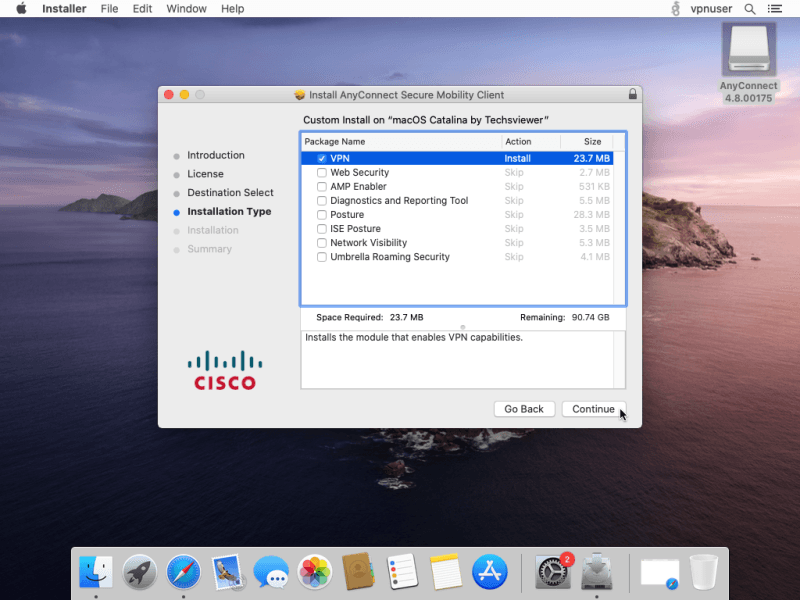Click the dimmed Installation step in sidebar
This screenshot has width=800, height=600.
pos(213,231)
